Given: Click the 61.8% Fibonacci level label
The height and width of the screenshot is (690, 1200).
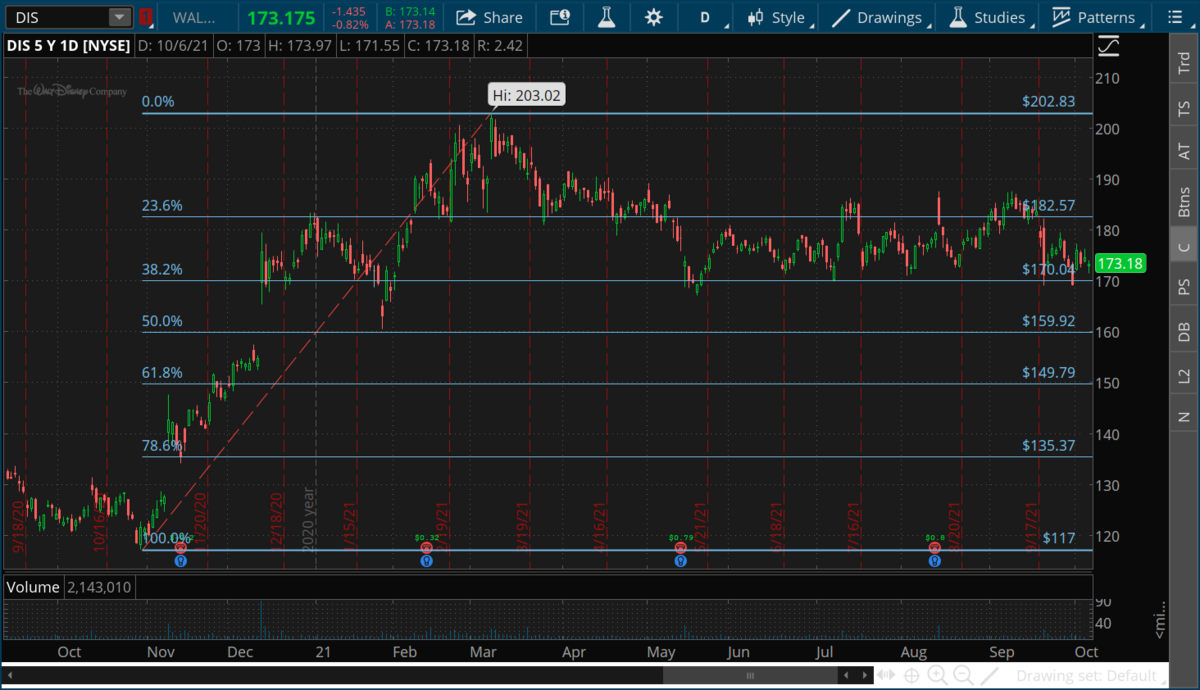Looking at the screenshot, I should pyautogui.click(x=161, y=373).
